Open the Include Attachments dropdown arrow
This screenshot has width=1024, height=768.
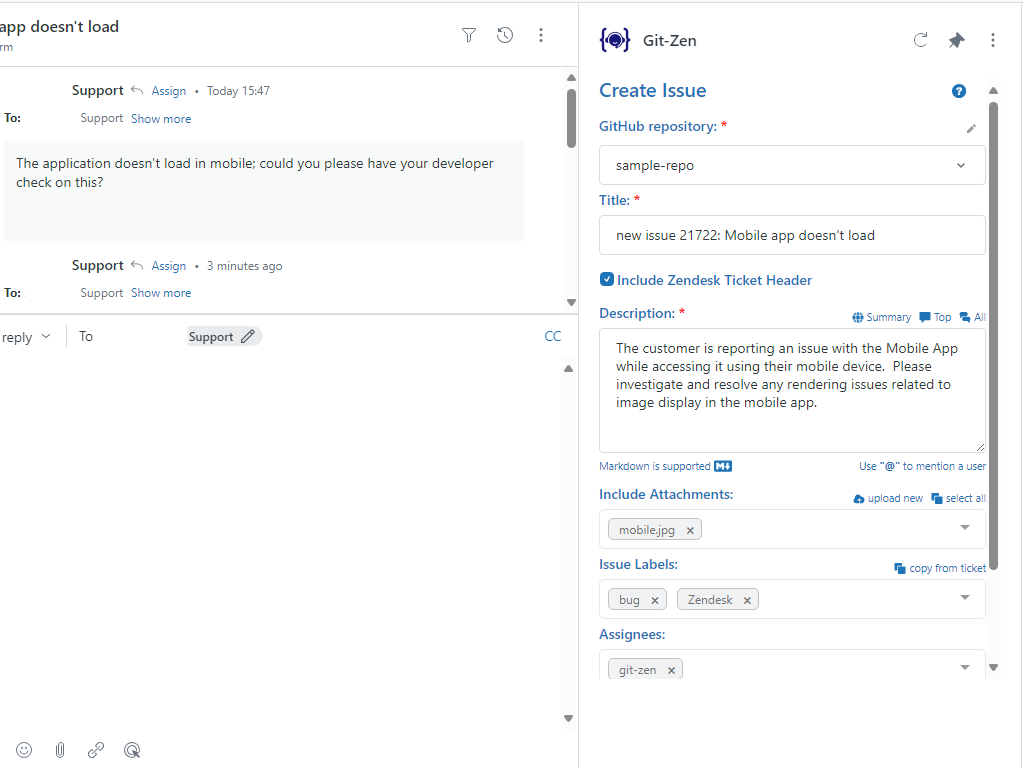click(x=965, y=528)
